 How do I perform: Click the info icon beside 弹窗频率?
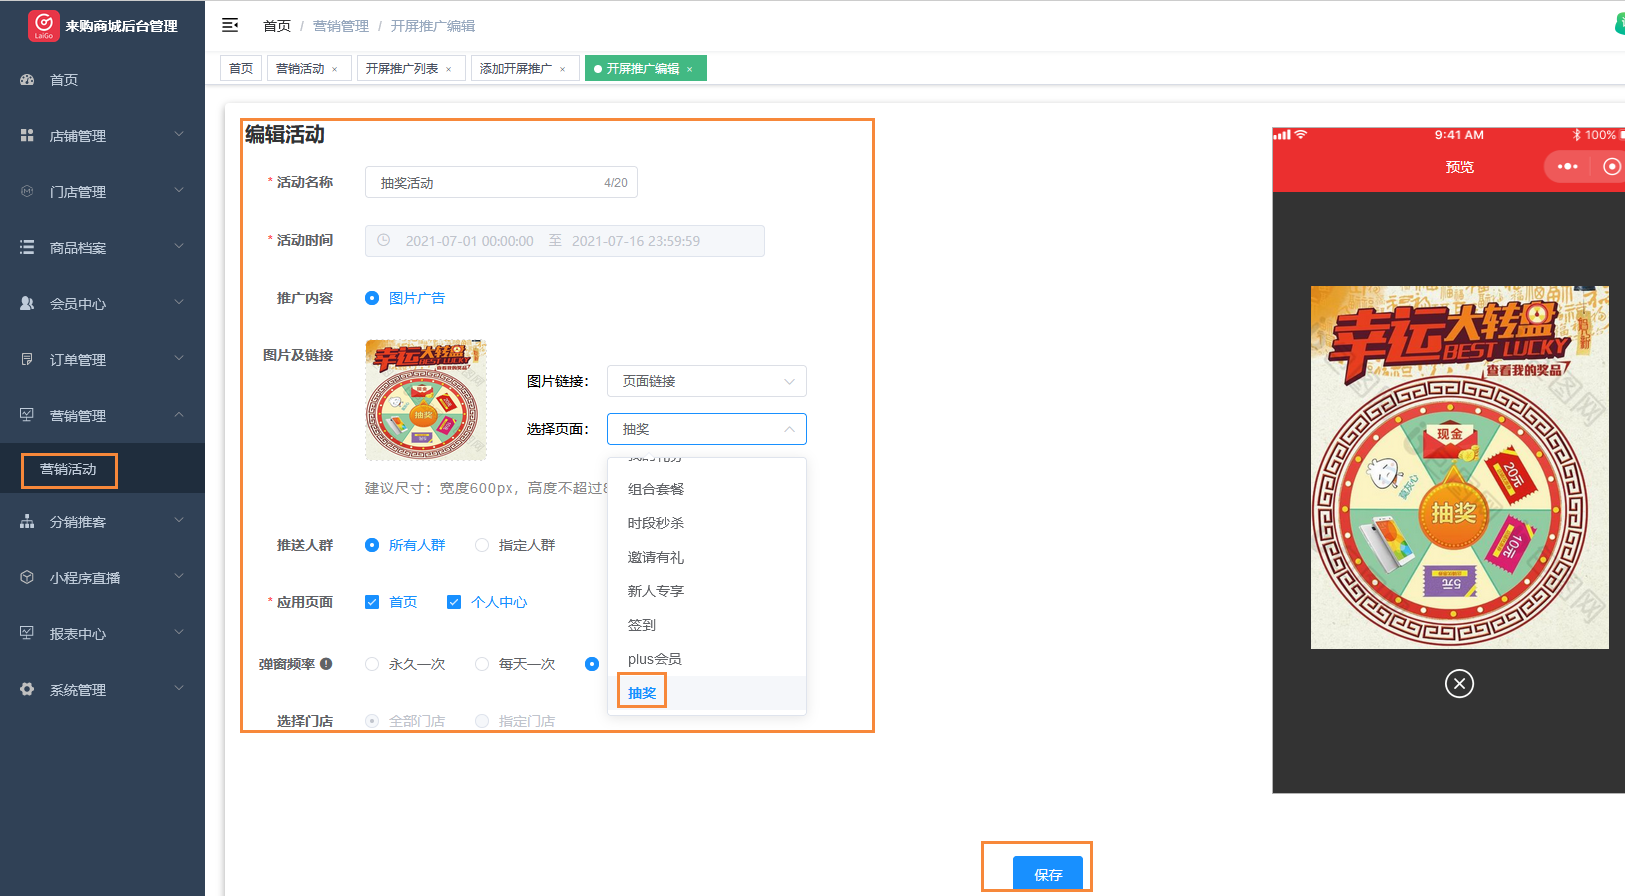pos(326,664)
